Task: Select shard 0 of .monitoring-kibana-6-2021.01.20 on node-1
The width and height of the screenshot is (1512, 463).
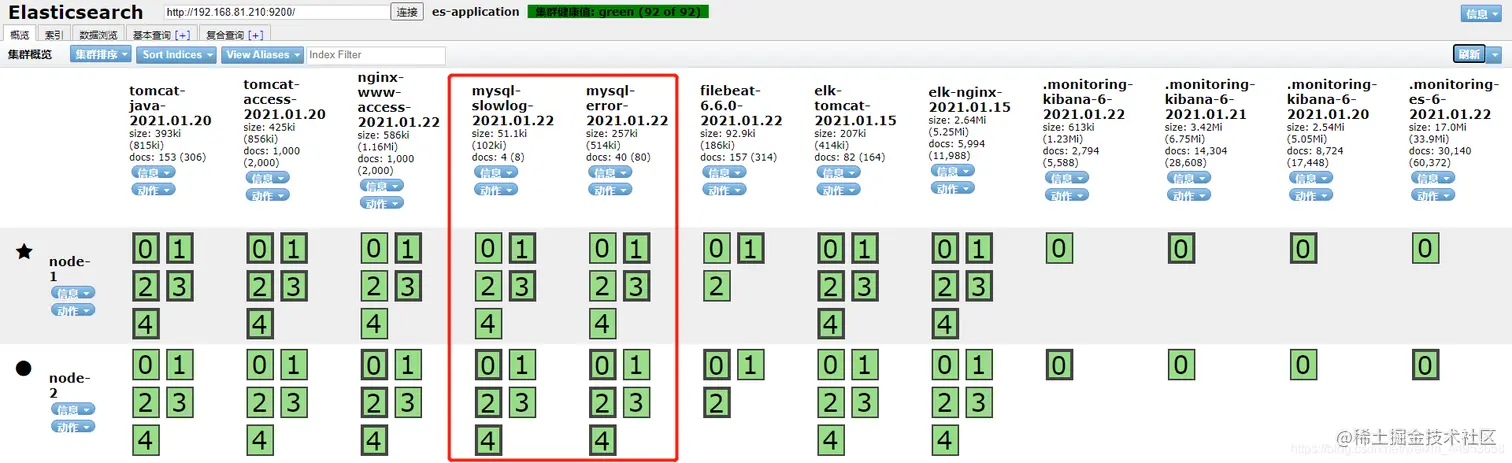Action: click(1302, 249)
